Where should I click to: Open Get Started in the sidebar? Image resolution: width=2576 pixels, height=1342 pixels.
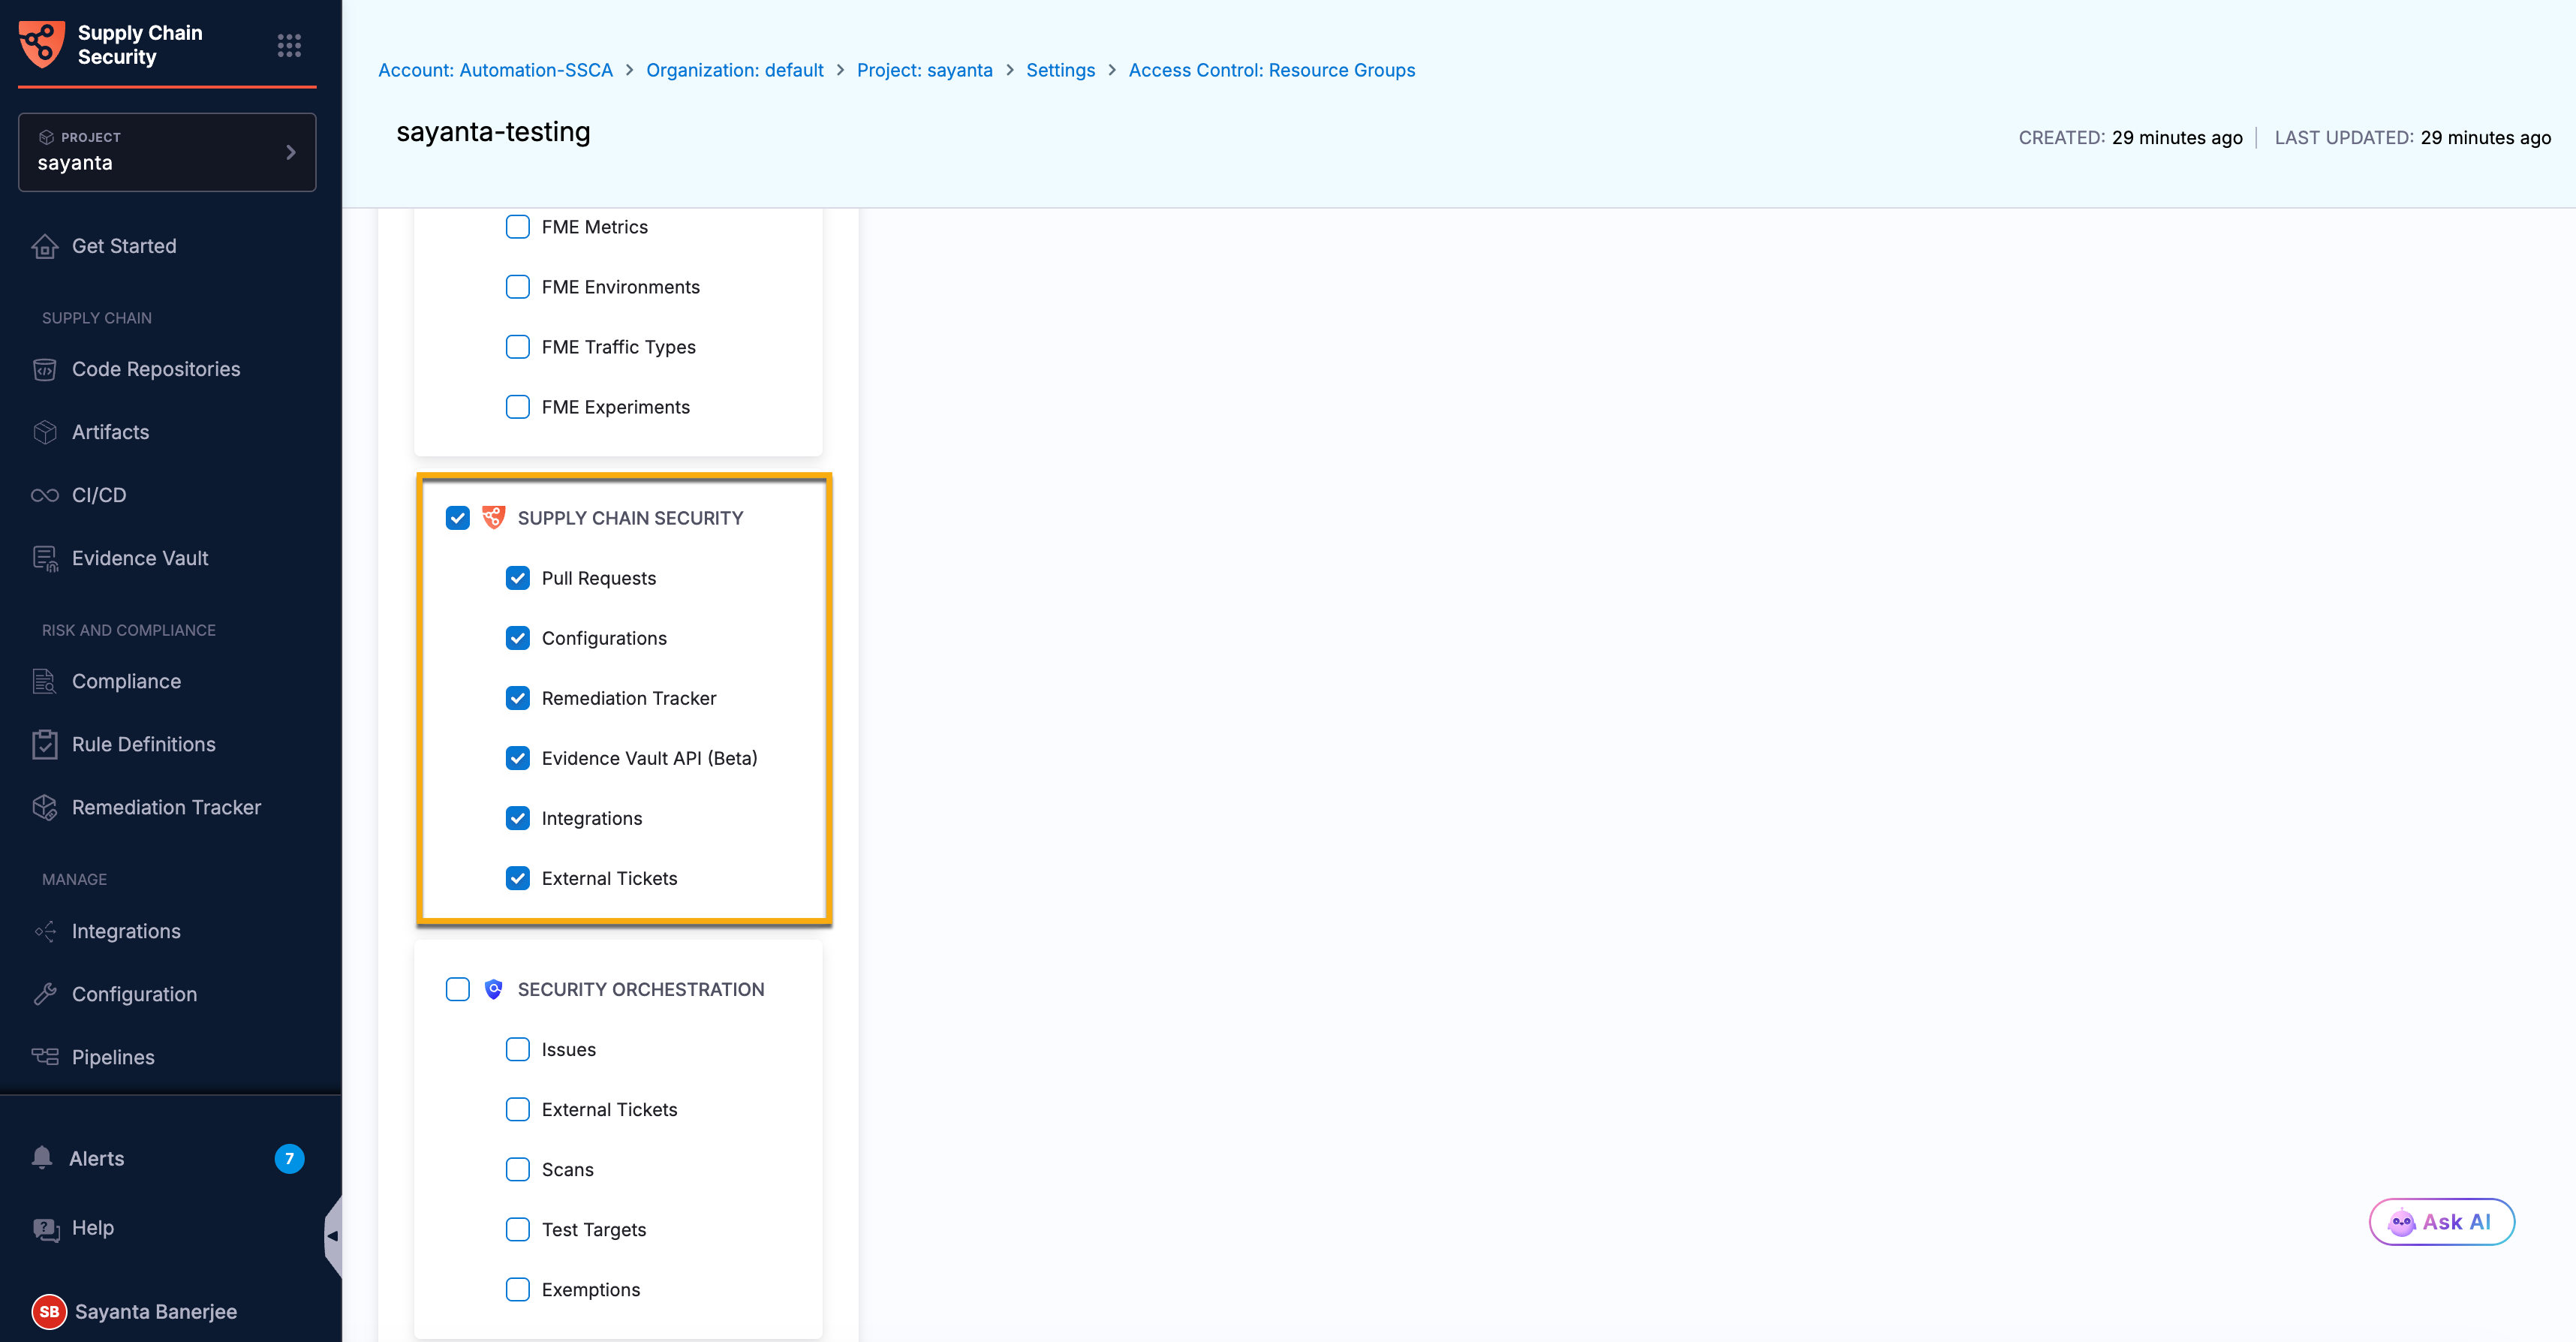point(124,246)
